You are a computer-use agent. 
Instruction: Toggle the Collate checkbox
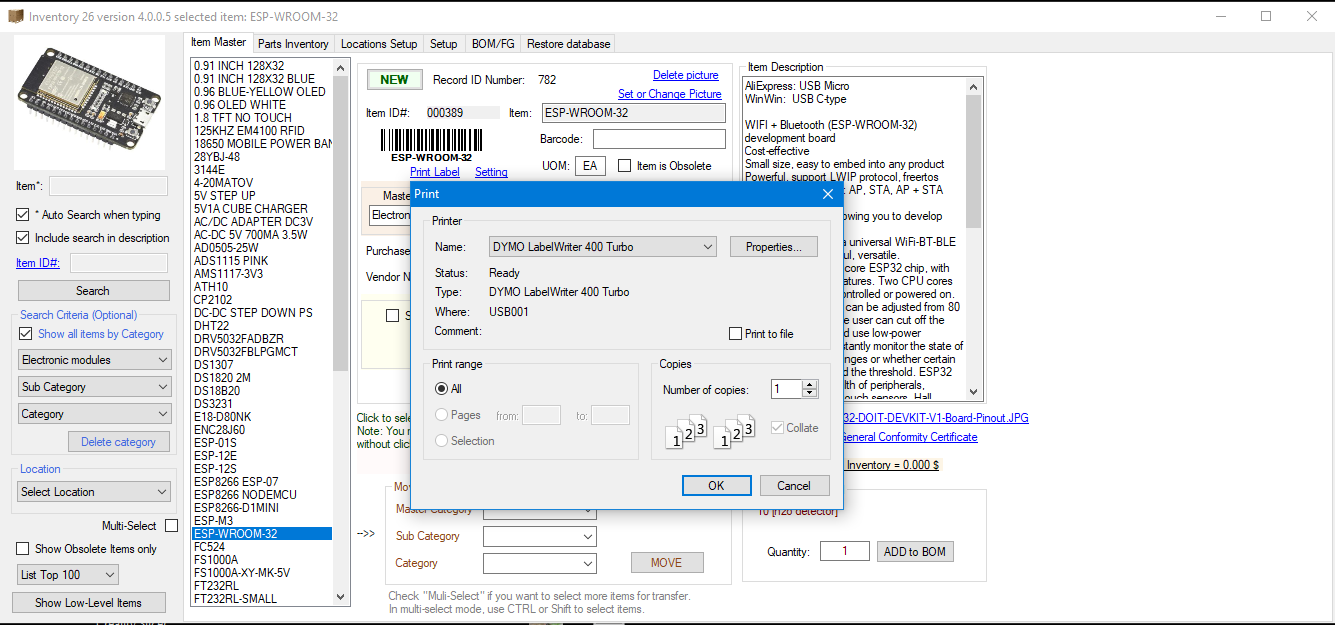(x=778, y=427)
